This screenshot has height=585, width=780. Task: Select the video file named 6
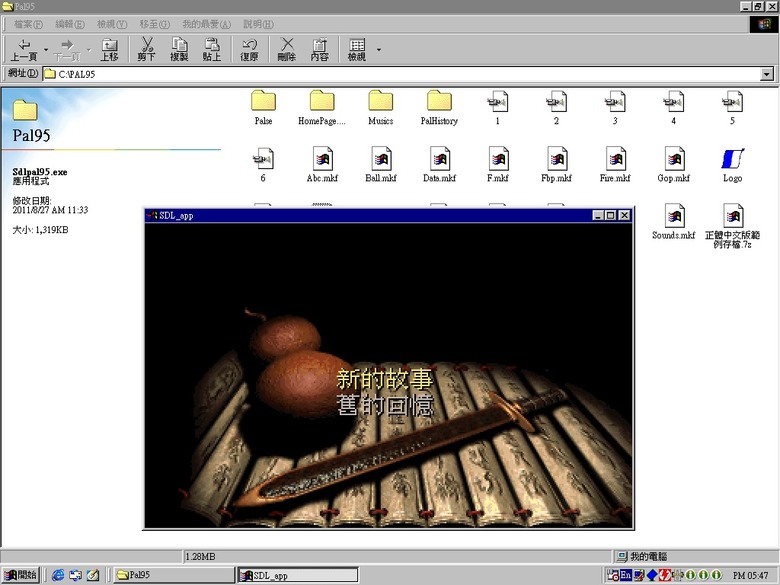click(x=263, y=158)
